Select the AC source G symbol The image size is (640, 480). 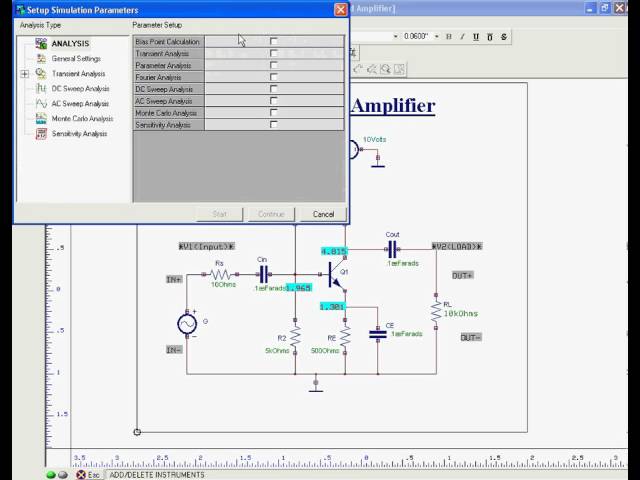(187, 324)
